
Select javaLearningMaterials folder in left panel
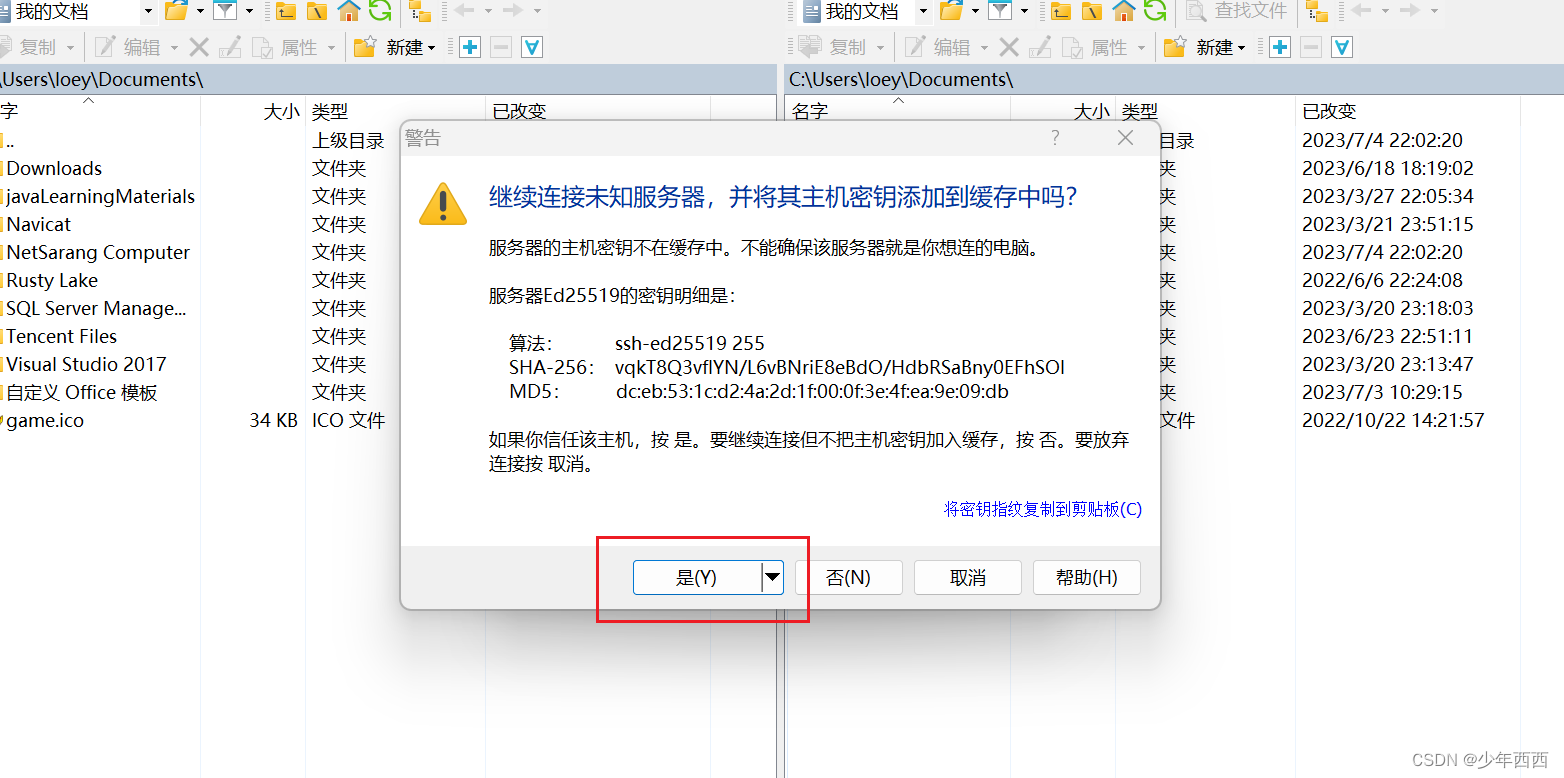click(100, 196)
